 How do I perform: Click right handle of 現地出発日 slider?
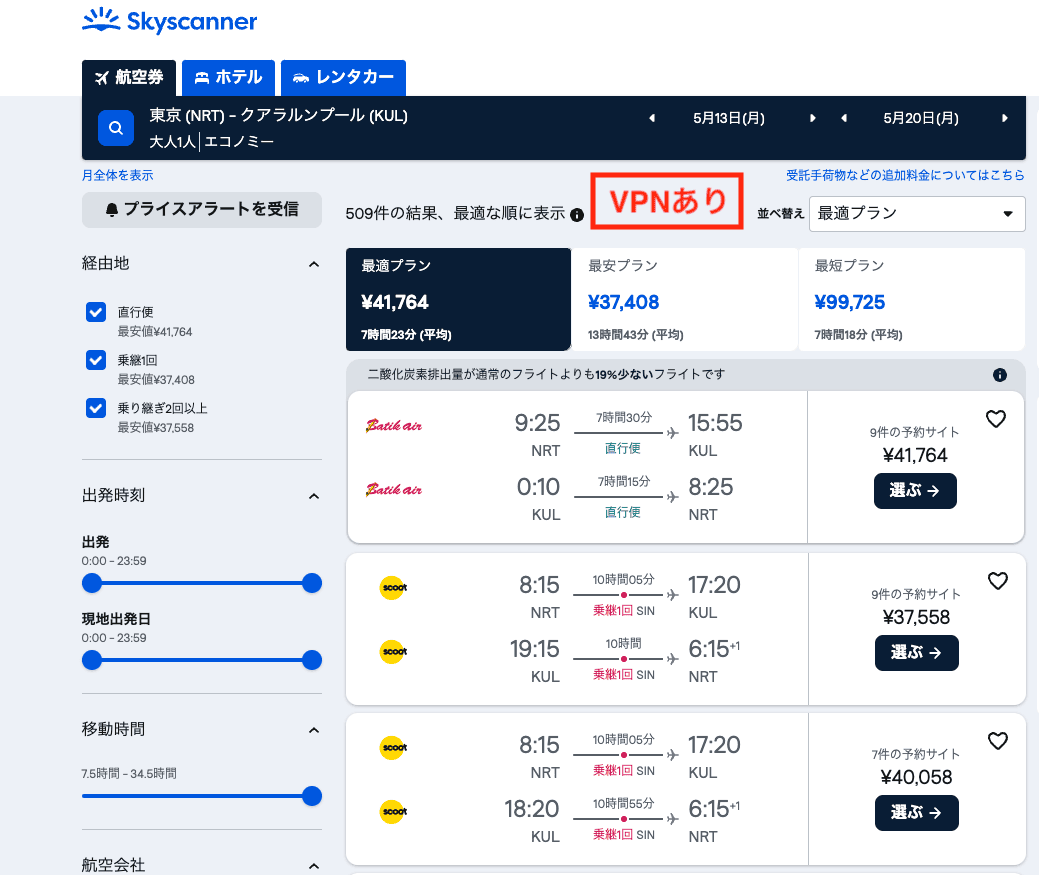[311, 660]
